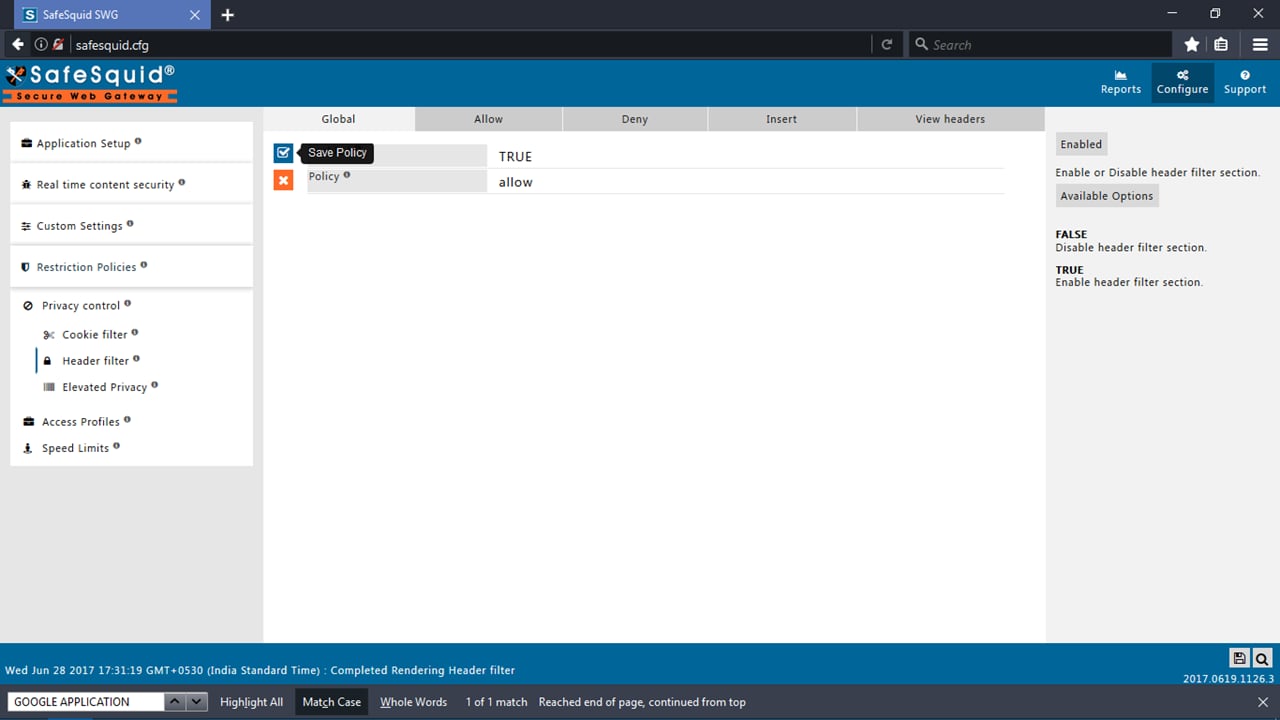Toggle Highlight All in find bar
Image resolution: width=1280 pixels, height=720 pixels.
click(251, 702)
